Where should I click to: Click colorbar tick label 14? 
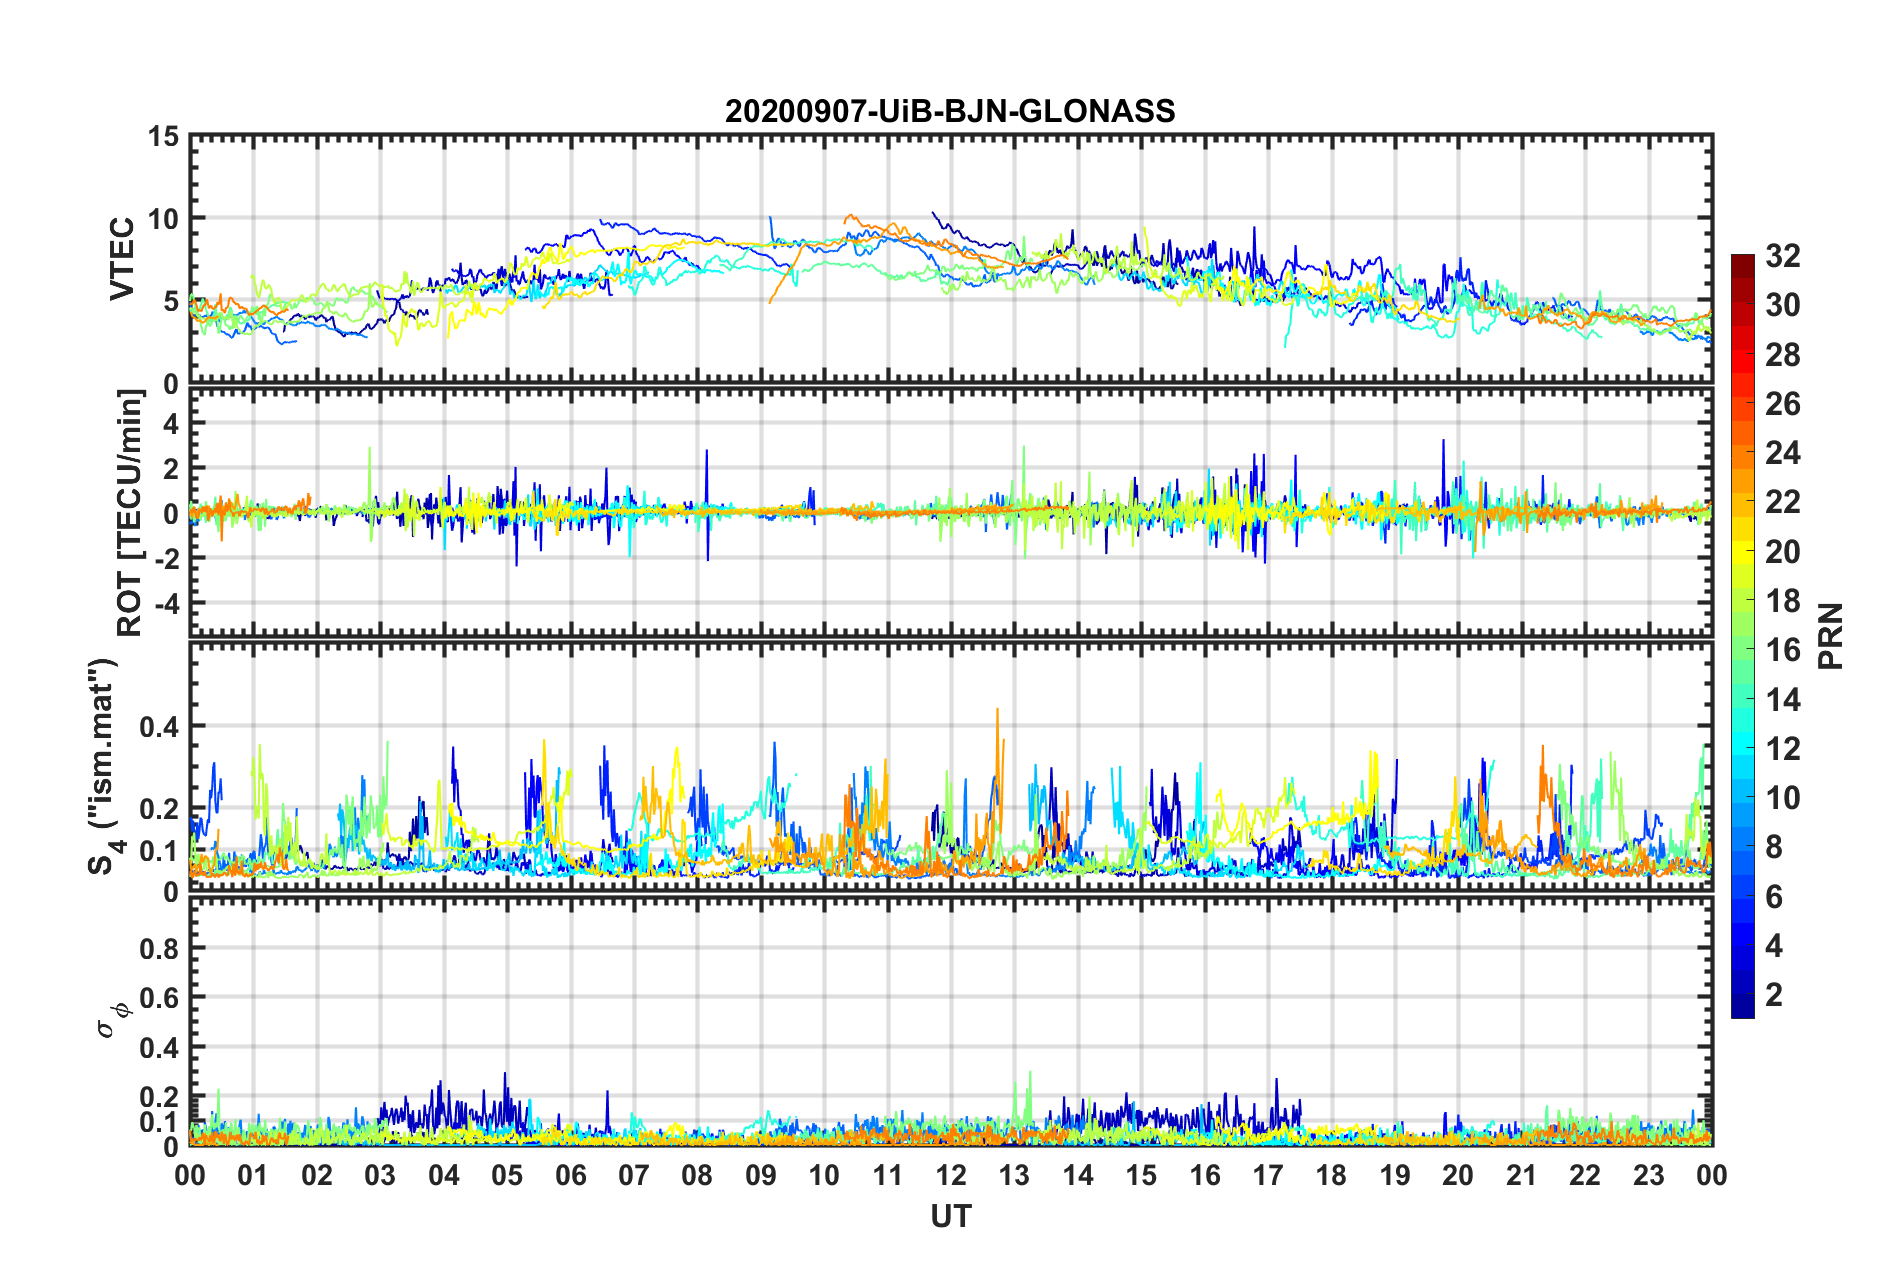[x=1782, y=700]
